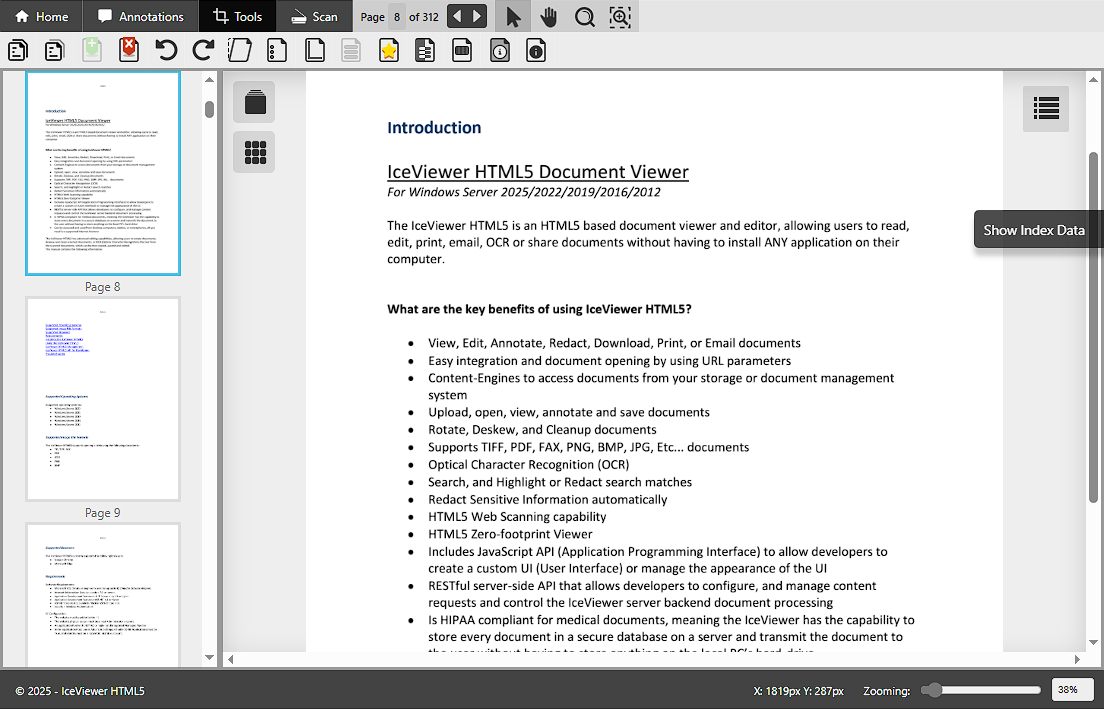Click the red X delete page icon
Screen dimensions: 1104x709
coord(129,50)
